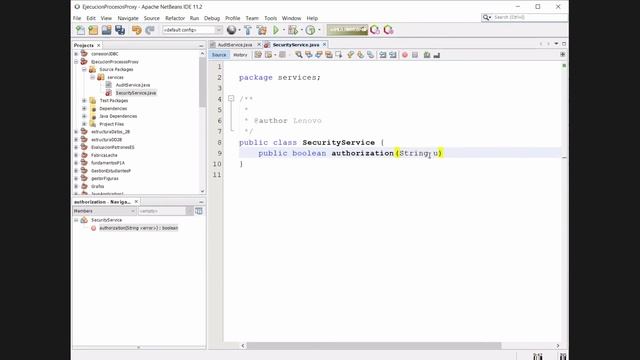Click Find Selection magnifier icon in editor toolbar
Image resolution: width=640 pixels, height=360 pixels.
click(299, 55)
